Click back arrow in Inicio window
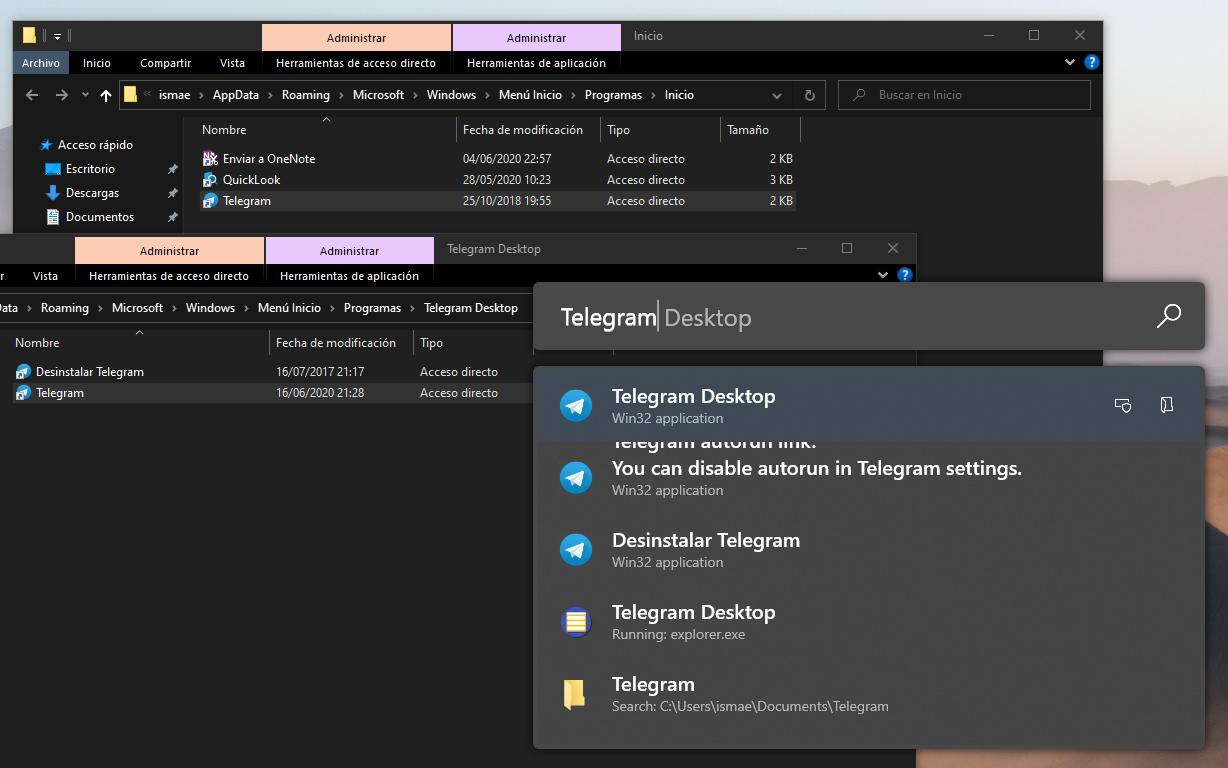The height and width of the screenshot is (768, 1228). 32,95
